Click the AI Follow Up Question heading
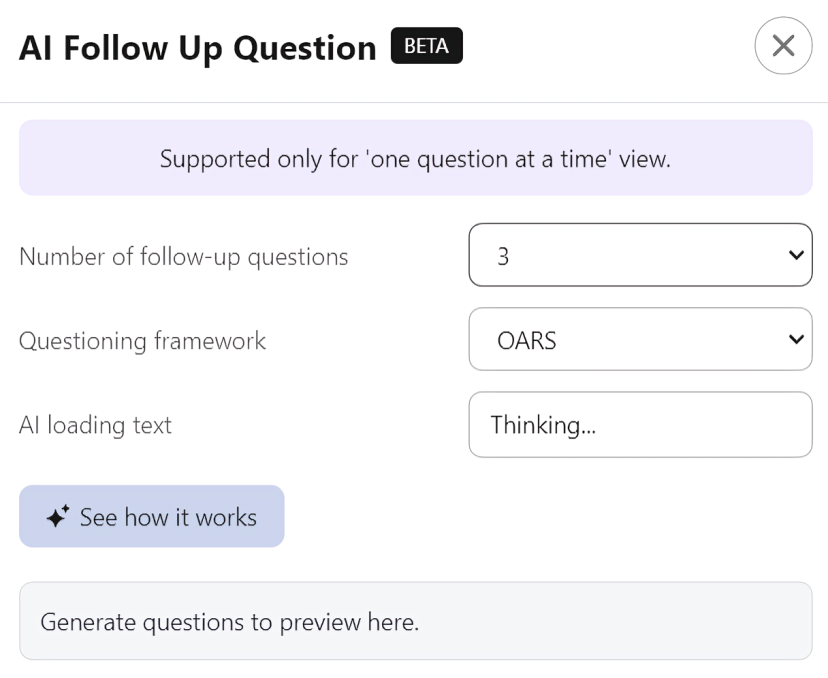The width and height of the screenshot is (828, 678). tap(197, 48)
